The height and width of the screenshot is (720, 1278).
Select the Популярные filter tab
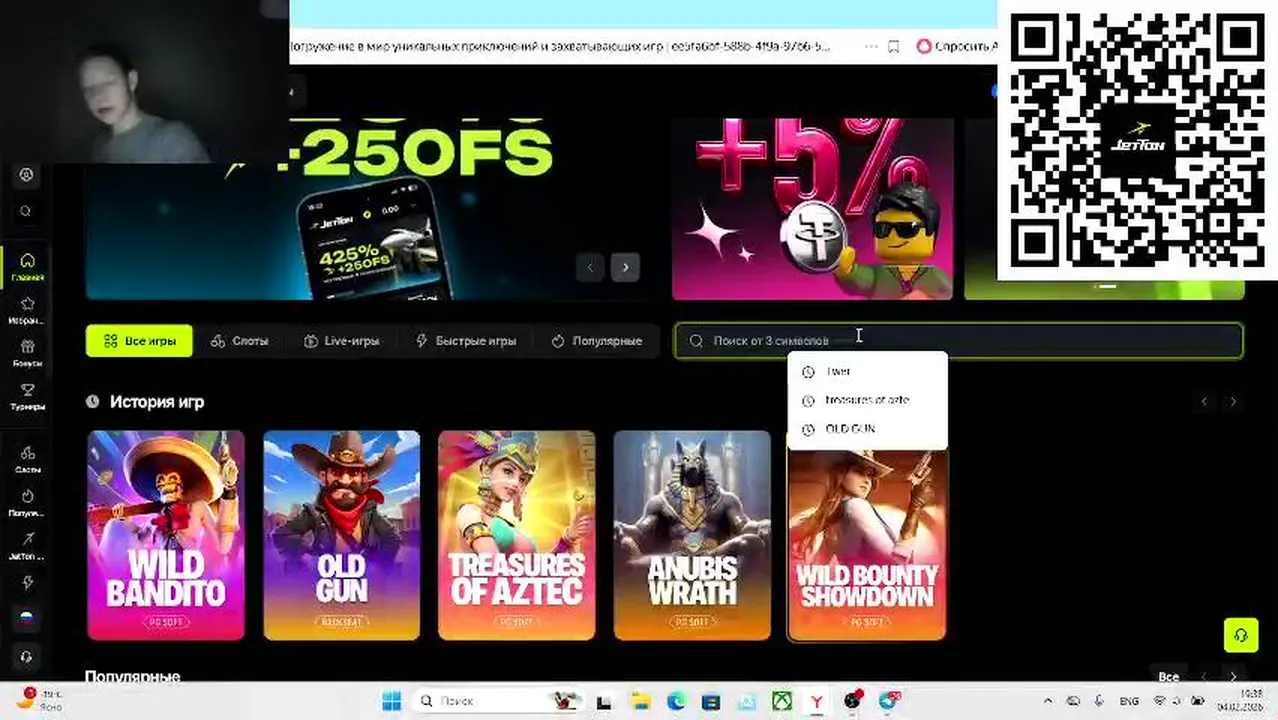point(596,341)
